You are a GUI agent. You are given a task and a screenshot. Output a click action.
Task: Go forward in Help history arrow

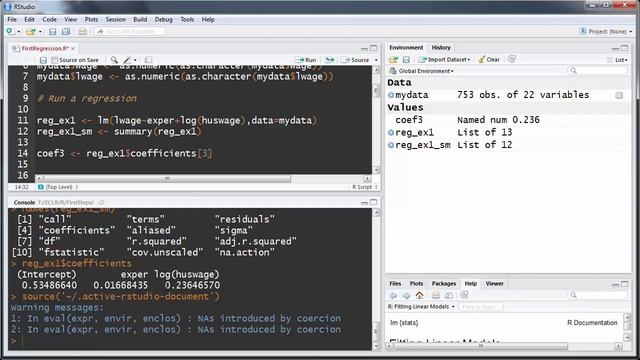(x=406, y=296)
